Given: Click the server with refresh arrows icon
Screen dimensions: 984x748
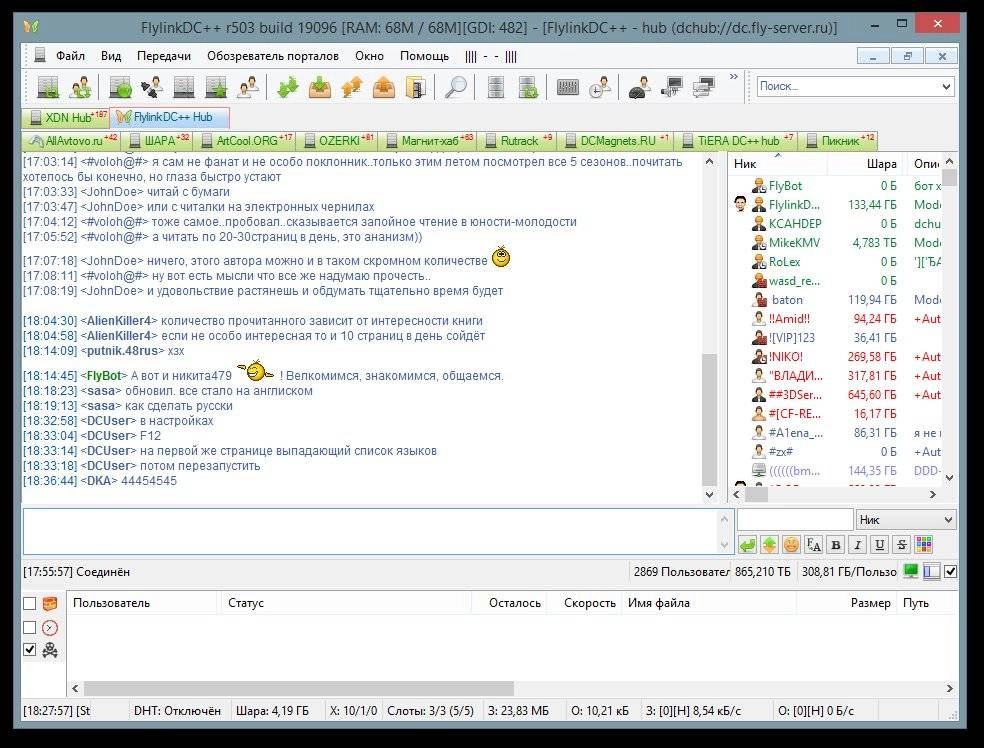Looking at the screenshot, I should click(x=528, y=87).
